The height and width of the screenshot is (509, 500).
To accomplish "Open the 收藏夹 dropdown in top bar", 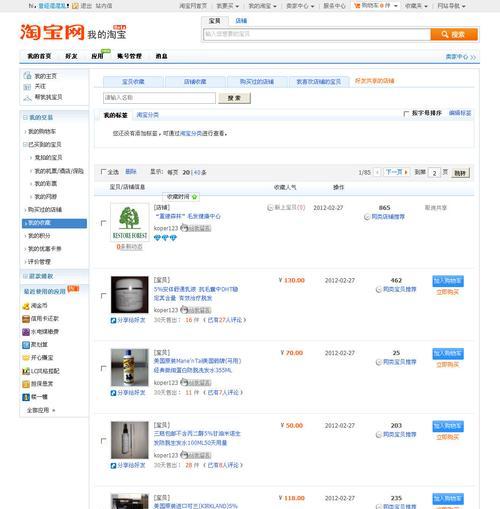I will [416, 6].
